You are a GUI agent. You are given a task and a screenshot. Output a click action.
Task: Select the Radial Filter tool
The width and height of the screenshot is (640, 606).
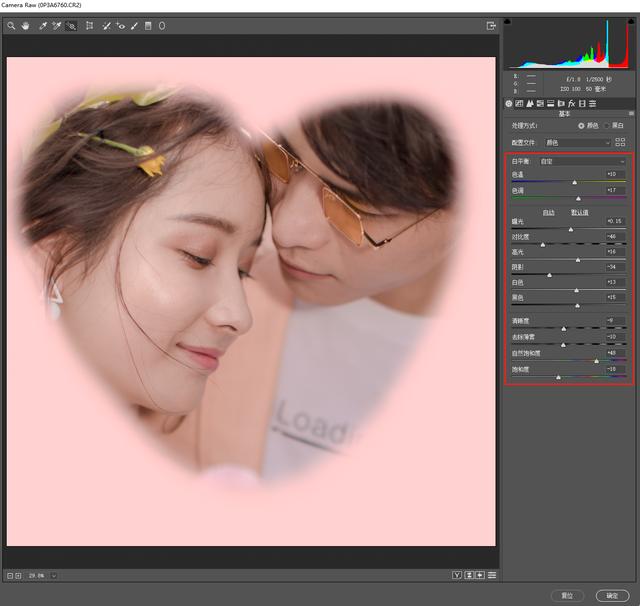[162, 26]
